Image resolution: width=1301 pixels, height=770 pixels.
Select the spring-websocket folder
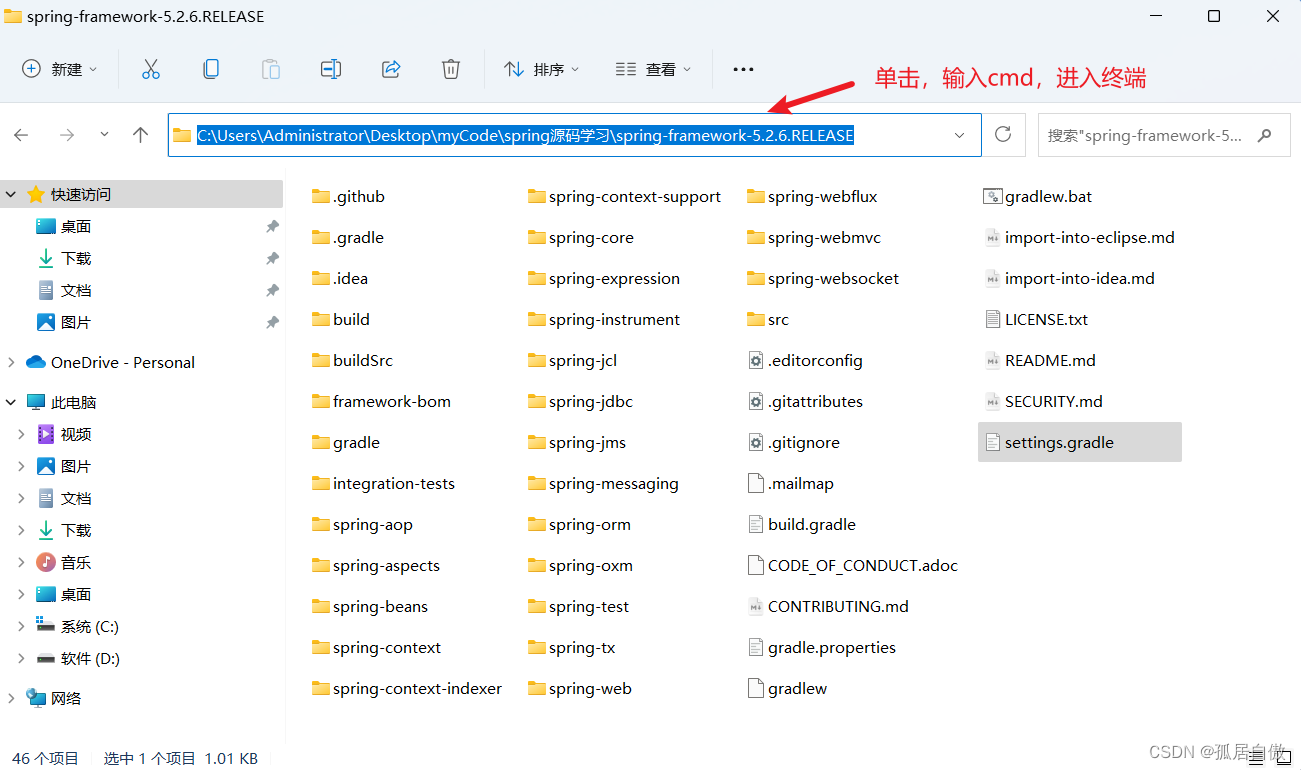coord(823,278)
